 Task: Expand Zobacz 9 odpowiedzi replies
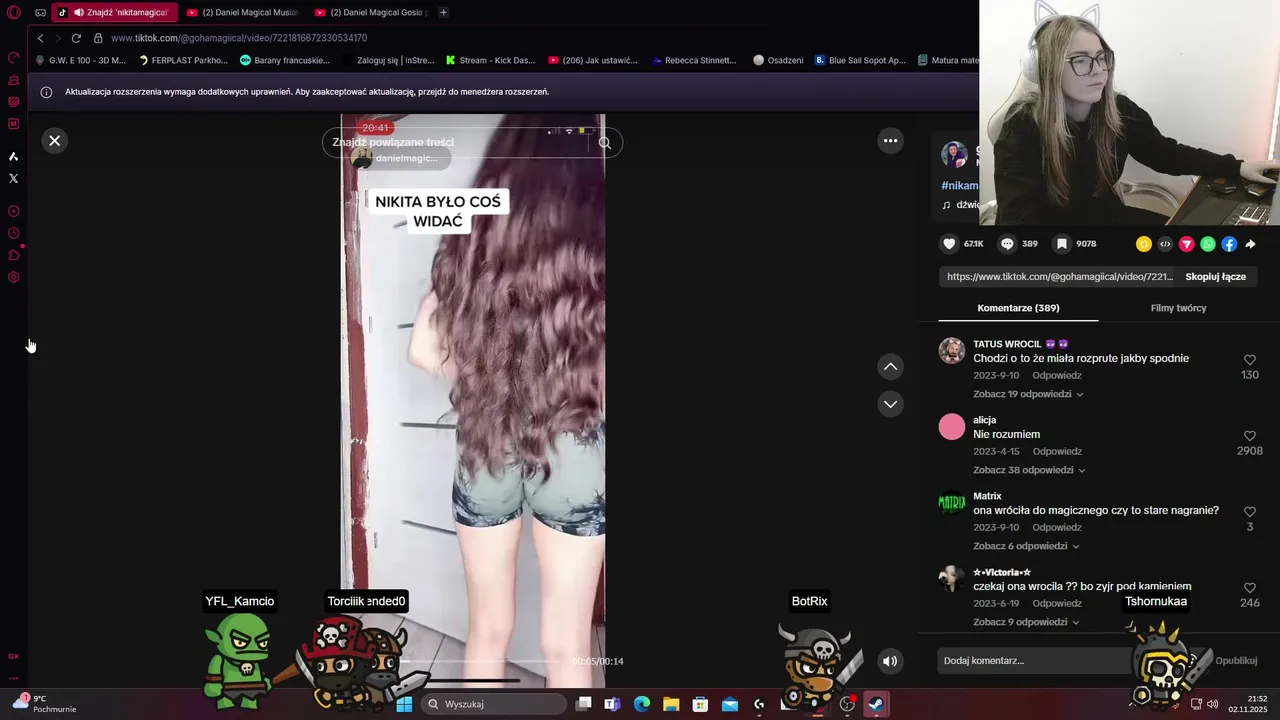click(1026, 622)
